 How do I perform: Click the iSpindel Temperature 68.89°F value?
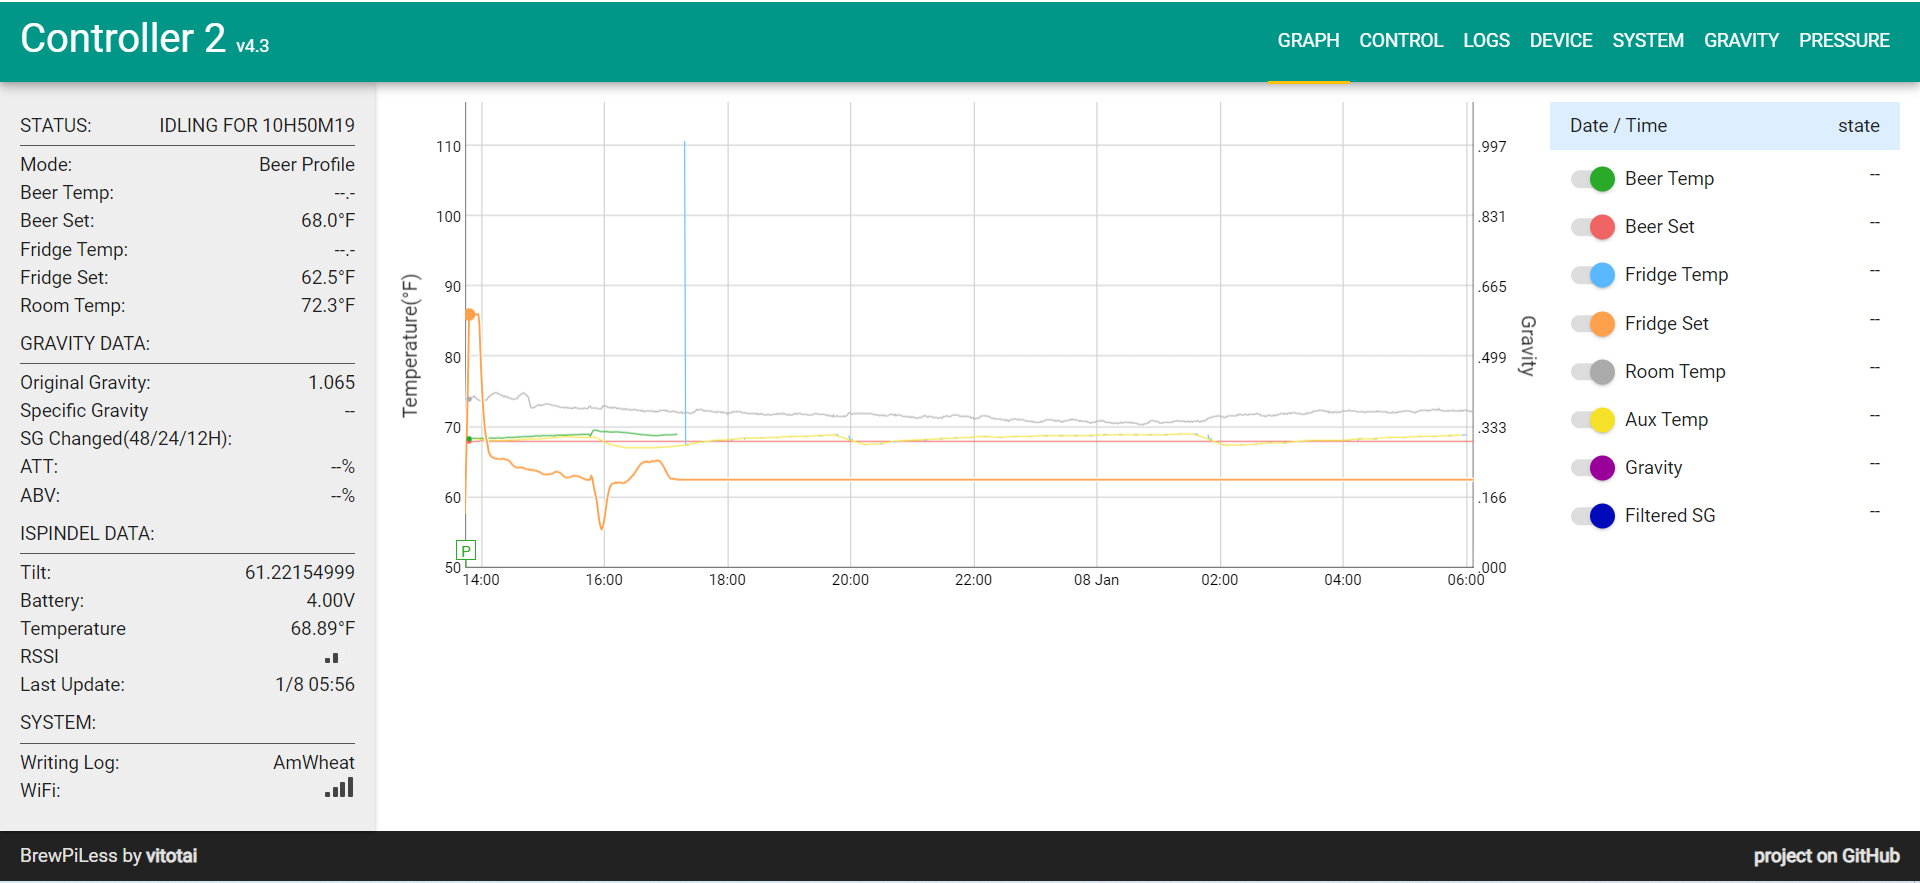click(x=322, y=629)
